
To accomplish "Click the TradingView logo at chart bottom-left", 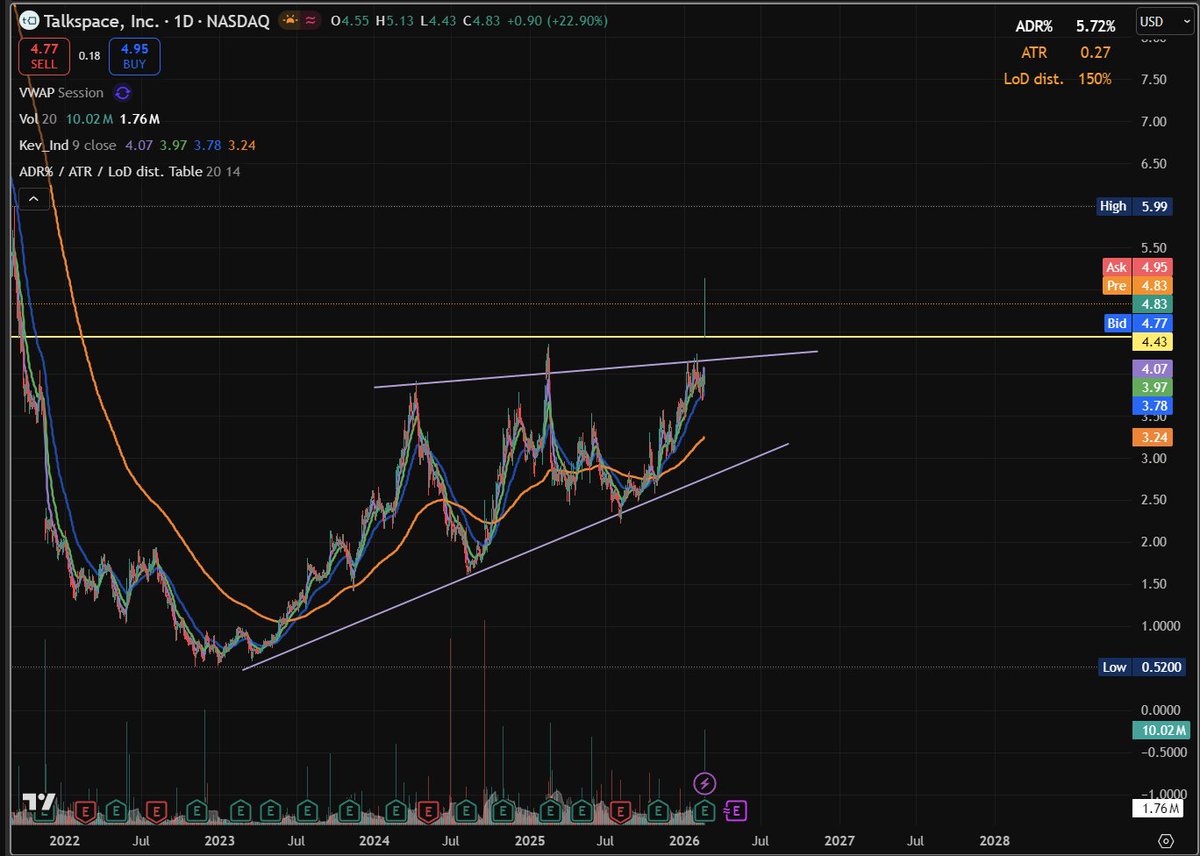I will [40, 803].
